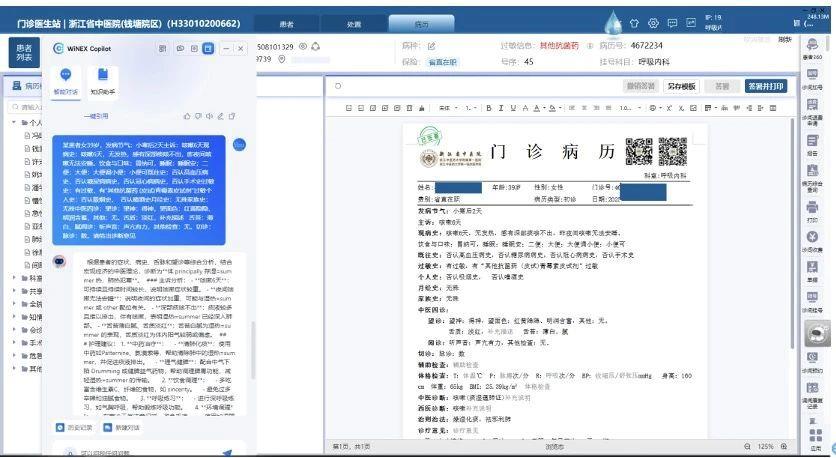Click the printer icon in right sidebar
Viewport: 836px width, 458px height.
click(812, 207)
